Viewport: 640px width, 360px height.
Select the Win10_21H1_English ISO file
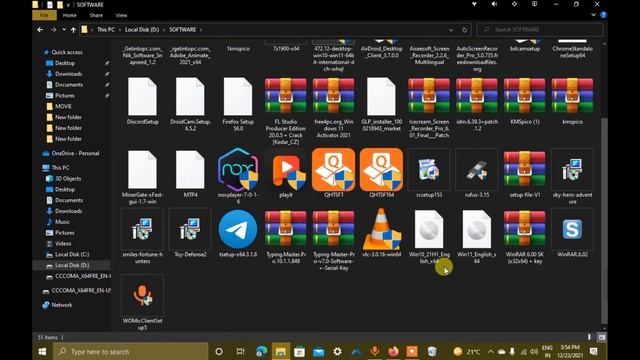429,229
